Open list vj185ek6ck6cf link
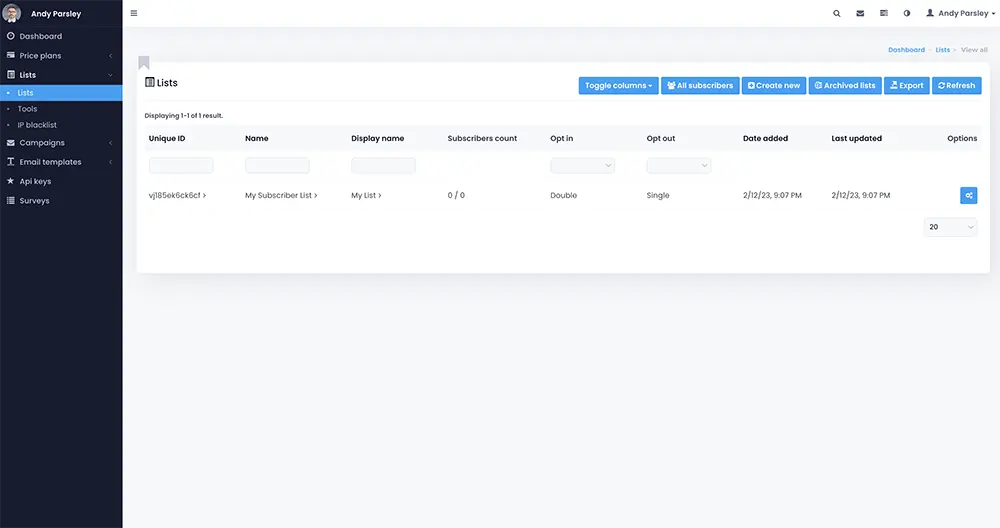The height and width of the screenshot is (528, 1000). 177,195
